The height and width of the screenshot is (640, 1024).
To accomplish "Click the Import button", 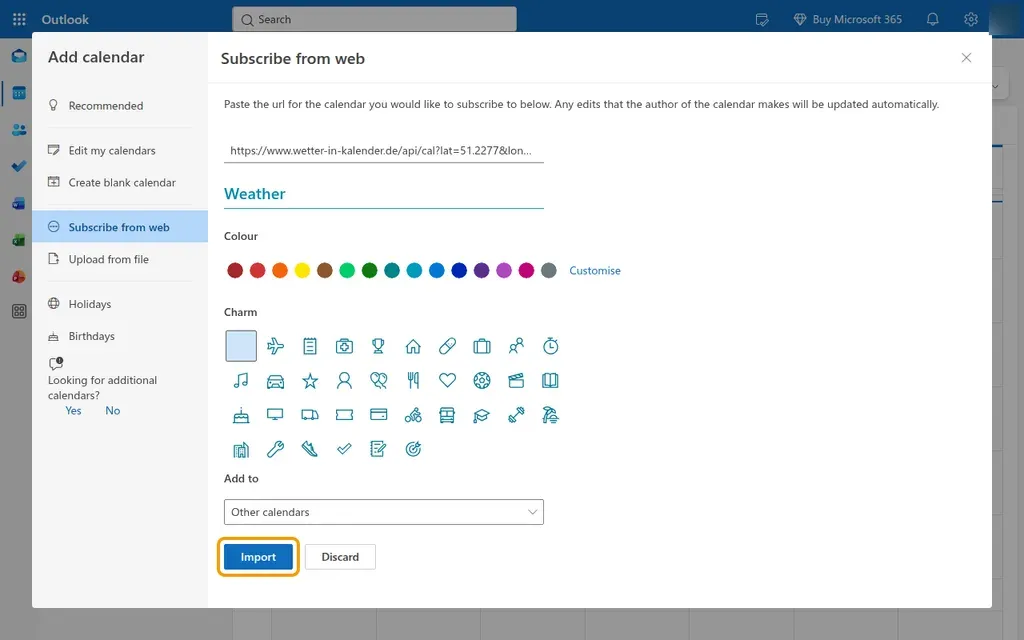I will tap(258, 556).
